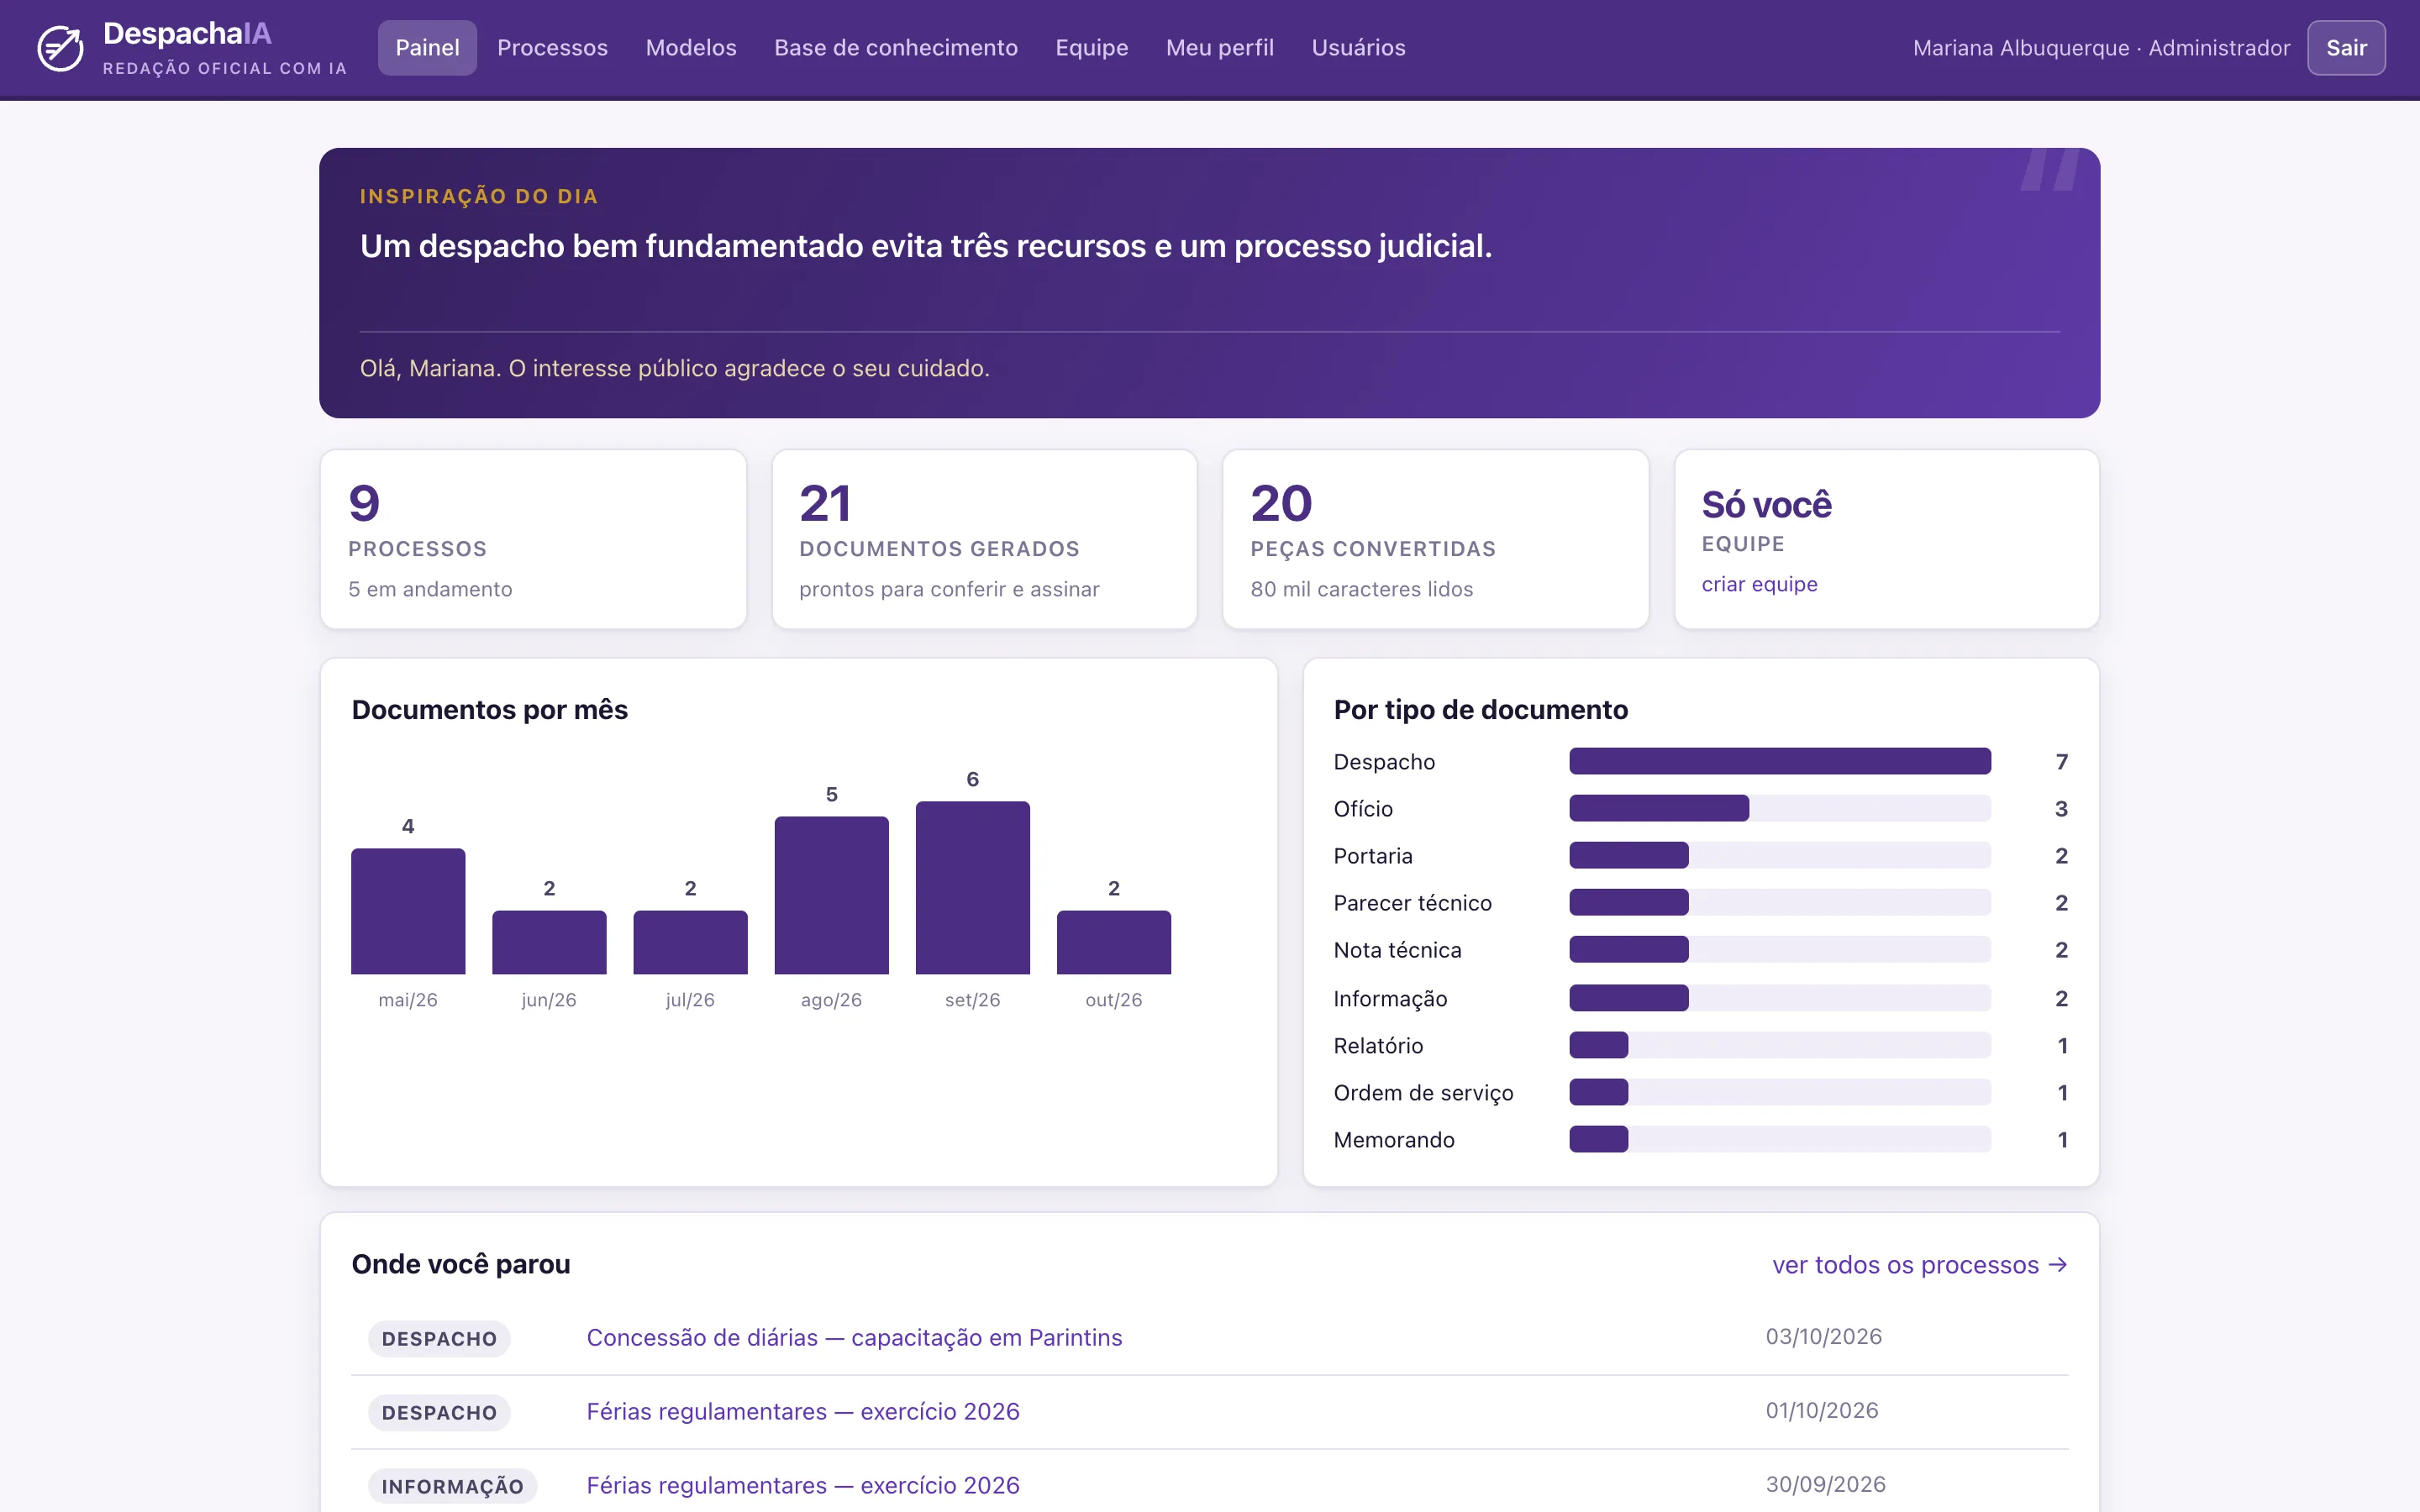Click the Memorando label
Viewport: 2420px width, 1512px height.
pos(1394,1140)
